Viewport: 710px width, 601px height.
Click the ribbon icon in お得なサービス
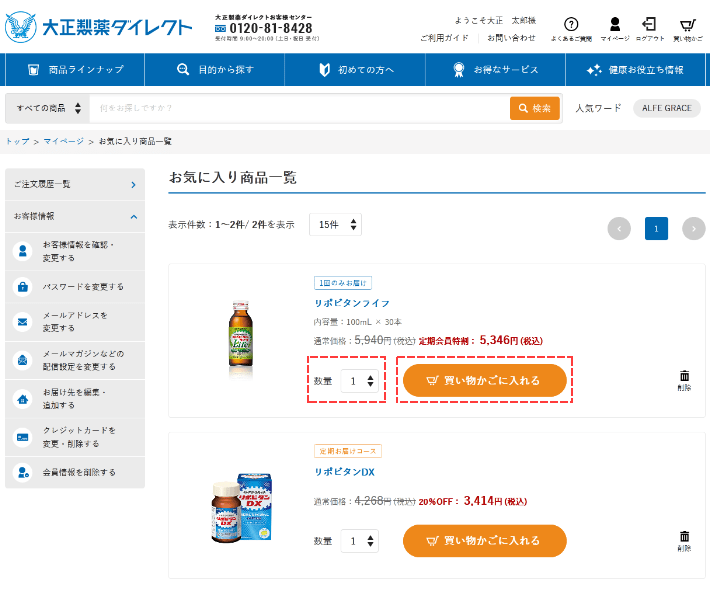459,70
